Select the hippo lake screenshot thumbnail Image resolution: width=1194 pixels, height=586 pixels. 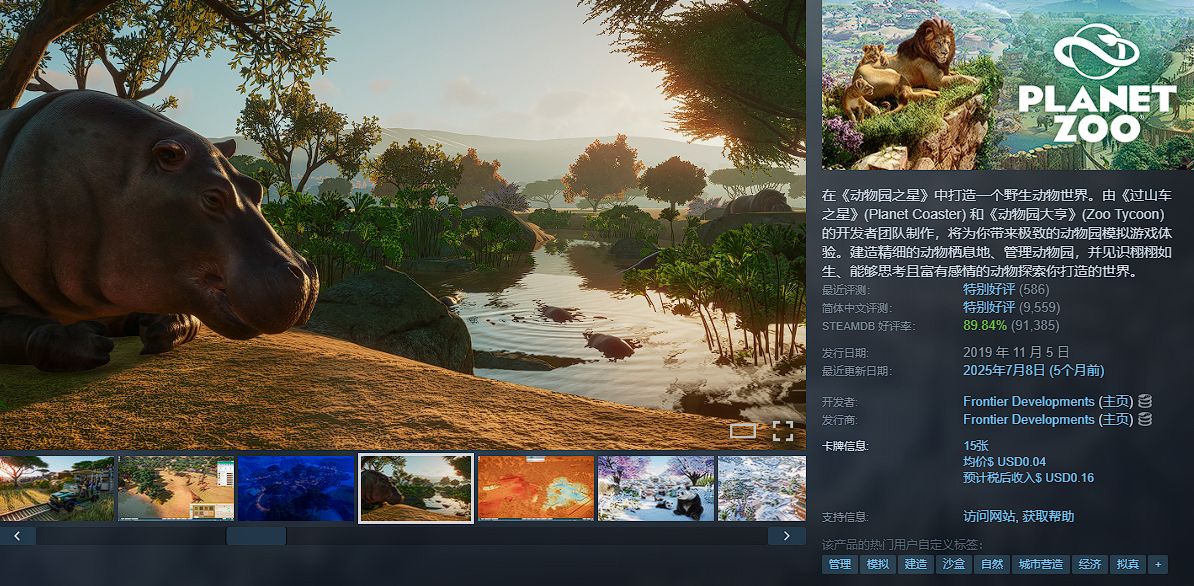click(416, 488)
